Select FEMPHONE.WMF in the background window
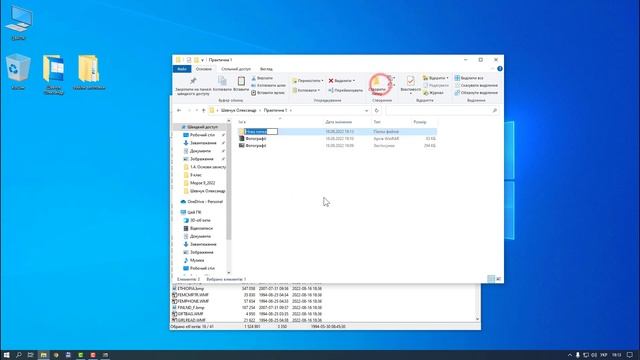This screenshot has height=360, width=640. [x=190, y=301]
